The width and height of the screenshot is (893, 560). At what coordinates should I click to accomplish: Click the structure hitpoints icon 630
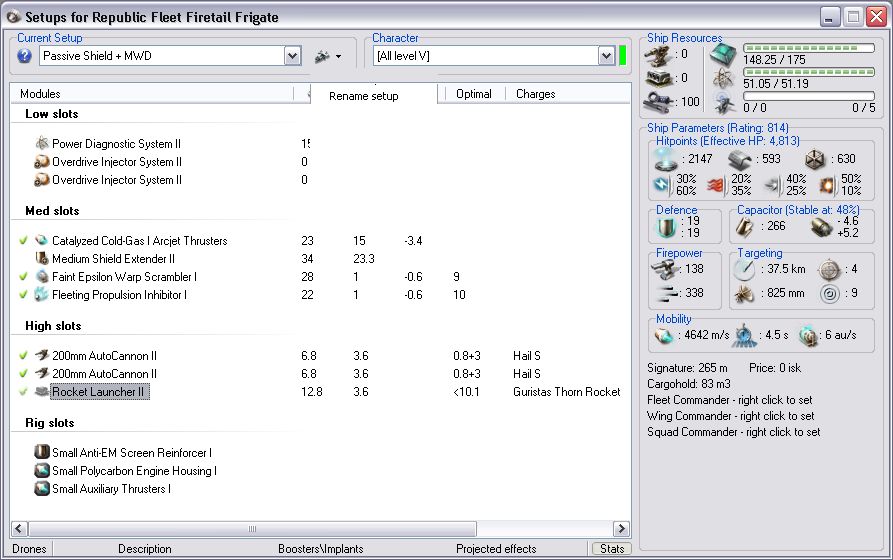point(815,160)
